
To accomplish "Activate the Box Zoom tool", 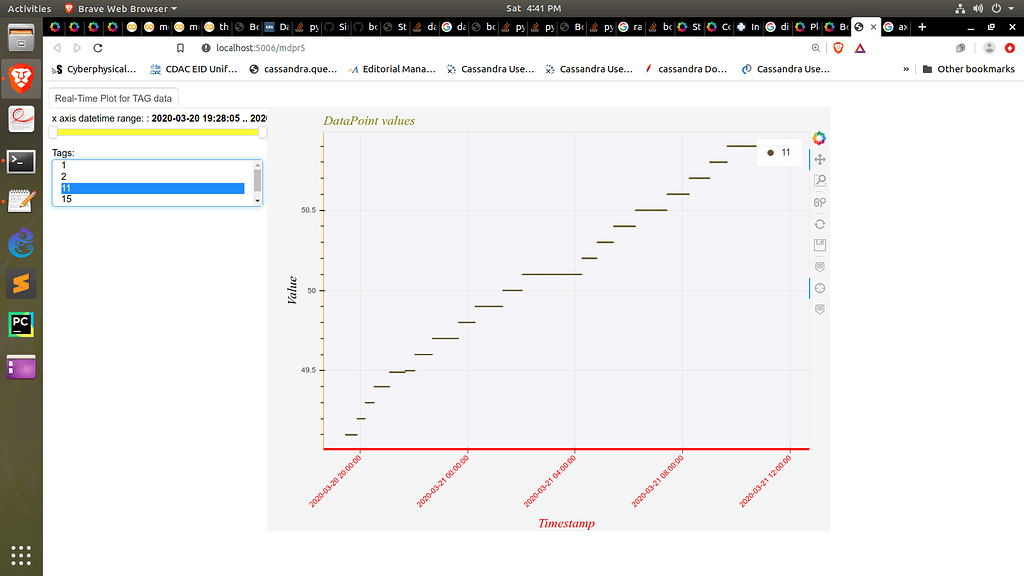I will 820,181.
